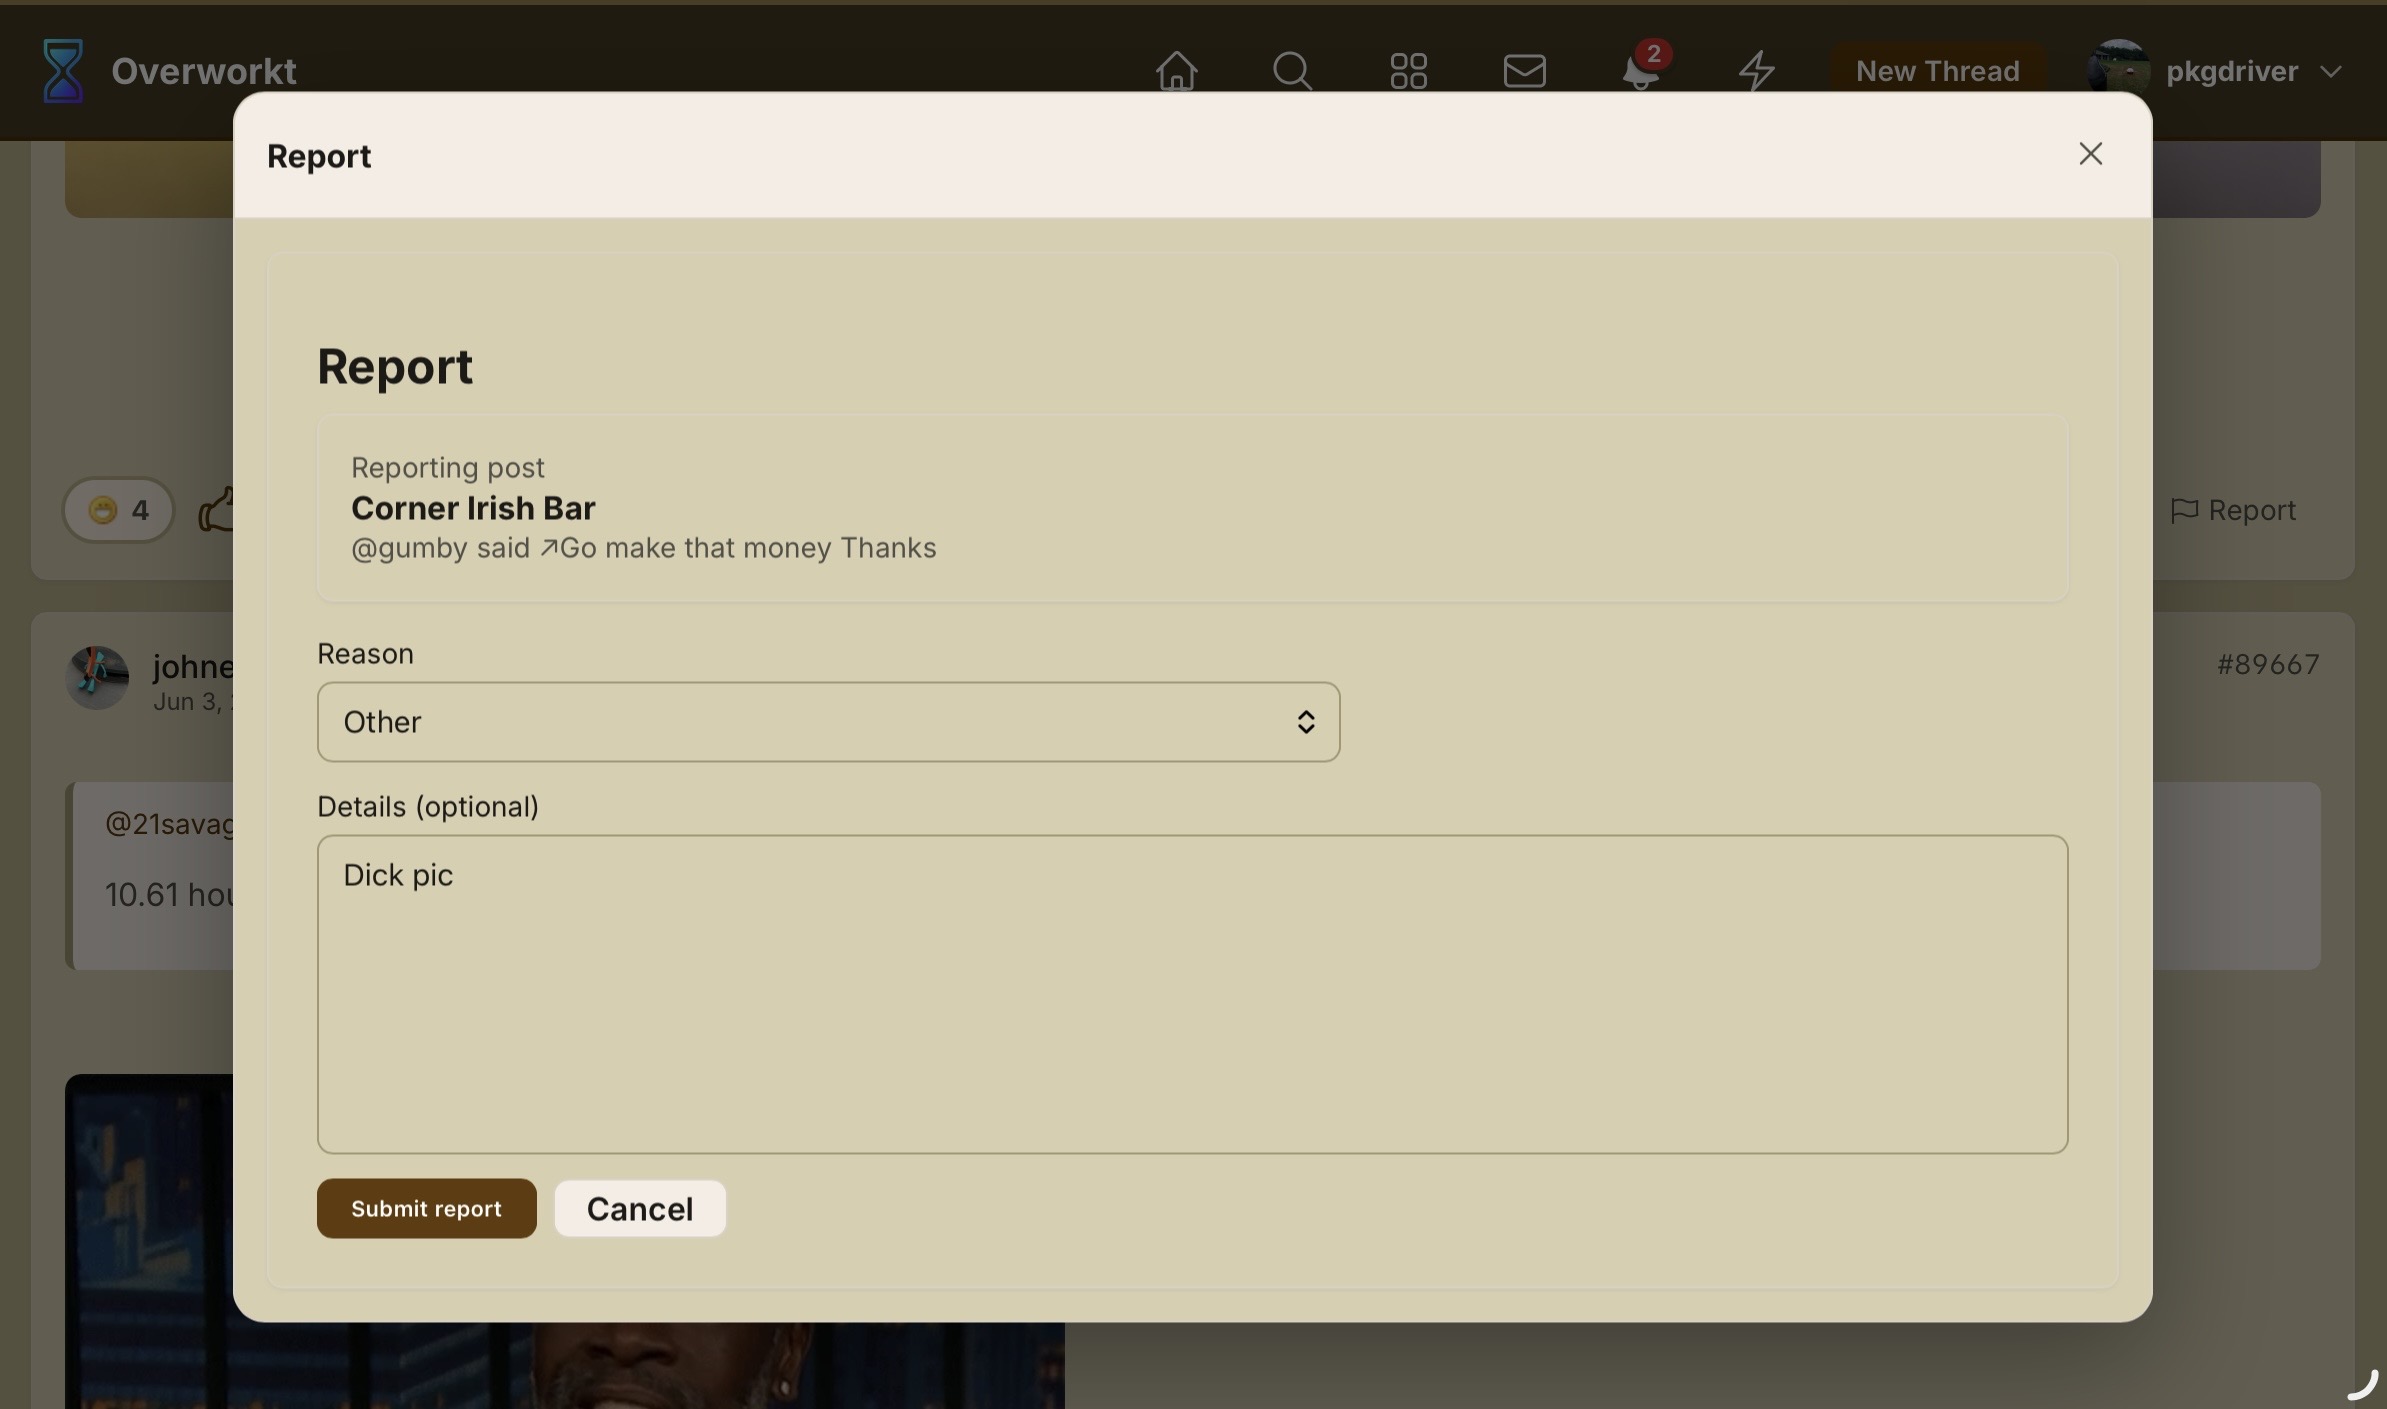2387x1409 pixels.
Task: Submit report button
Action: (x=426, y=1208)
